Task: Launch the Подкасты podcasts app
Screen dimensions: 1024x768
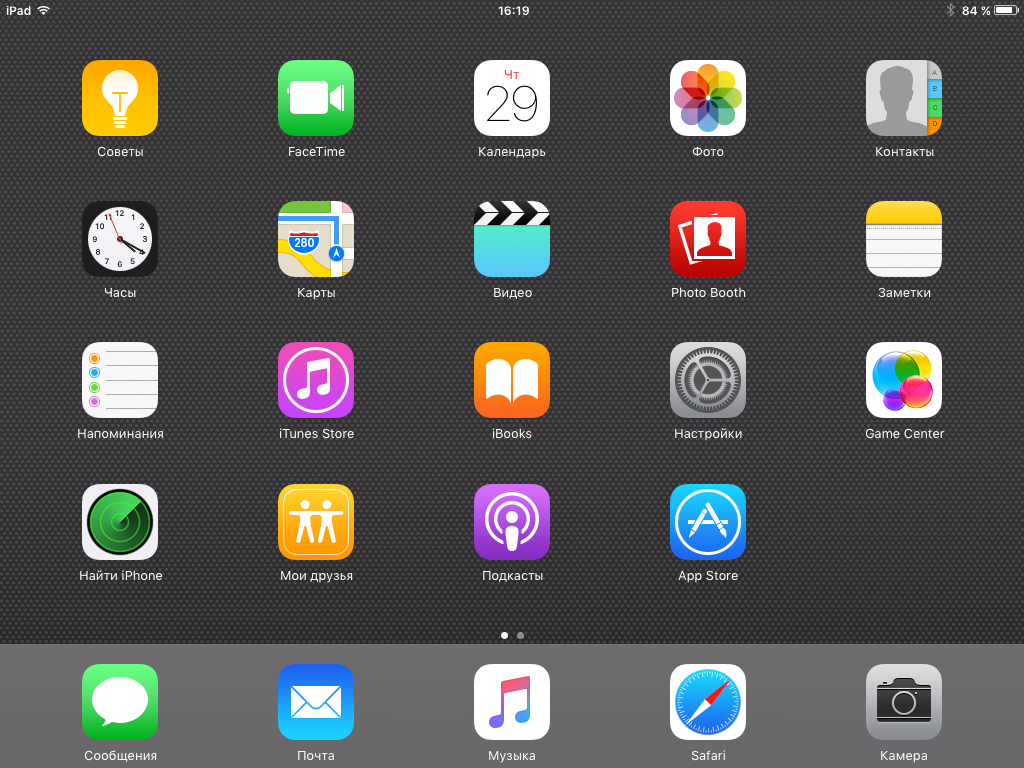Action: 512,522
